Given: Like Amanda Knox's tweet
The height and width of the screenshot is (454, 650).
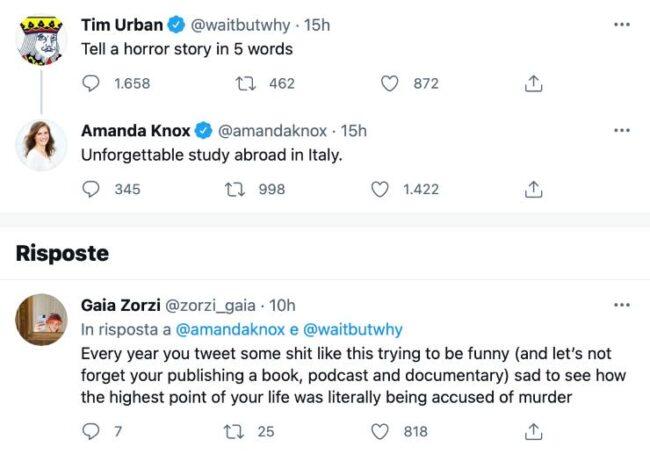Looking at the screenshot, I should click(380, 189).
